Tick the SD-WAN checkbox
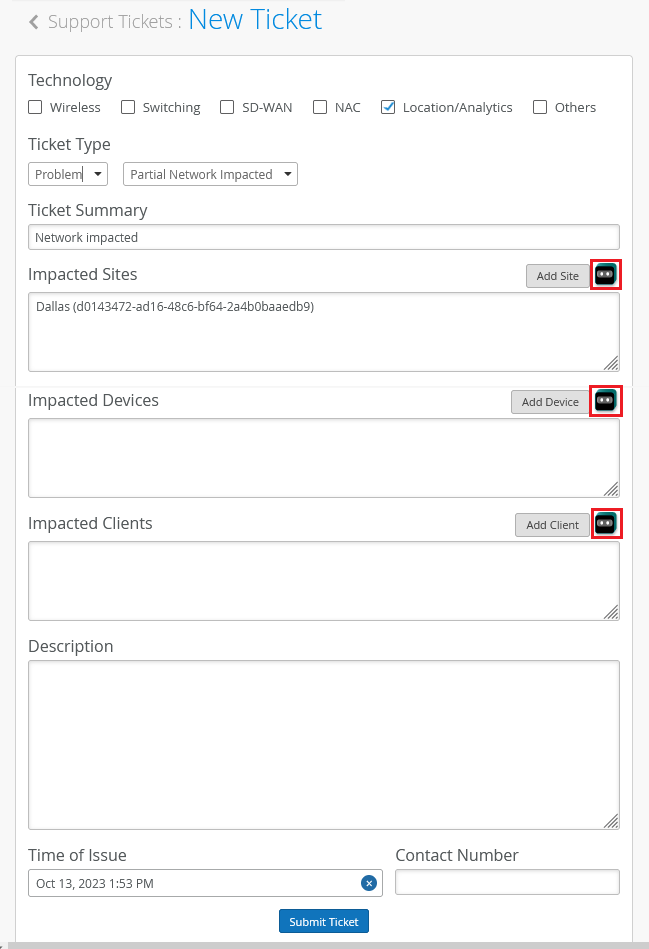 tap(227, 107)
